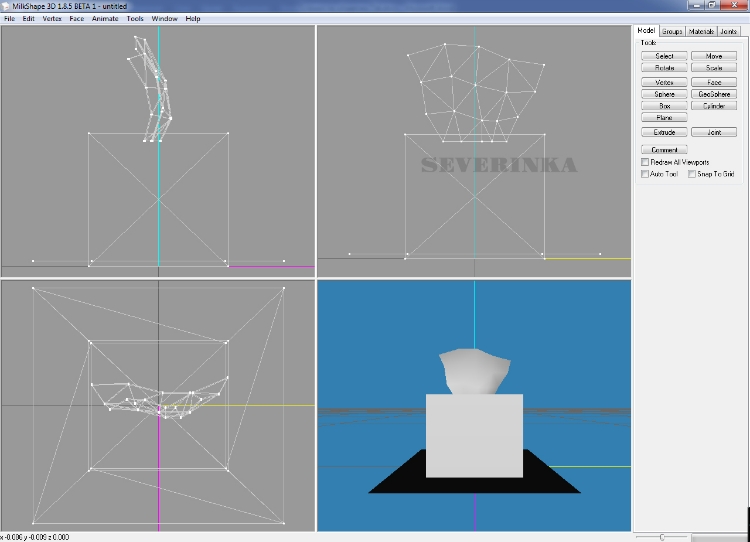Viewport: 750px width, 542px height.
Task: Enable Redraw All Viewports checkbox
Action: [x=645, y=161]
